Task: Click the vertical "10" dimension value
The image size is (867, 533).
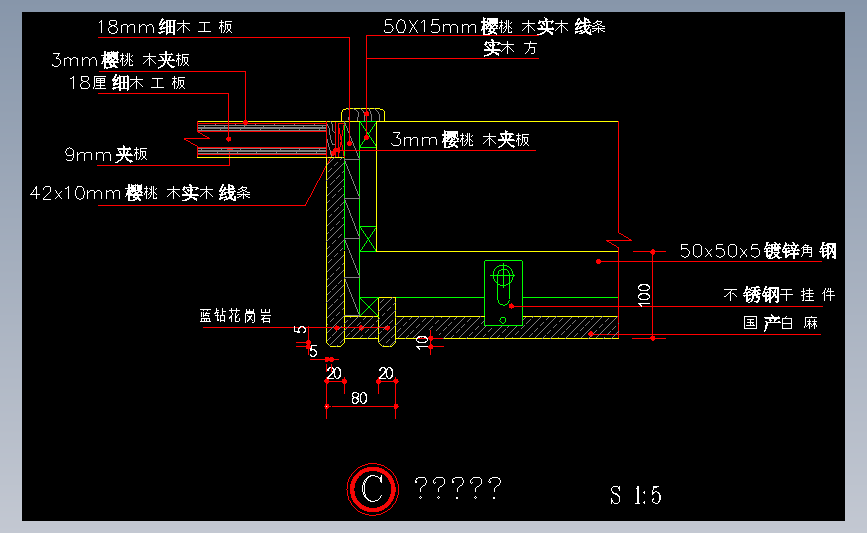Action: [x=422, y=342]
